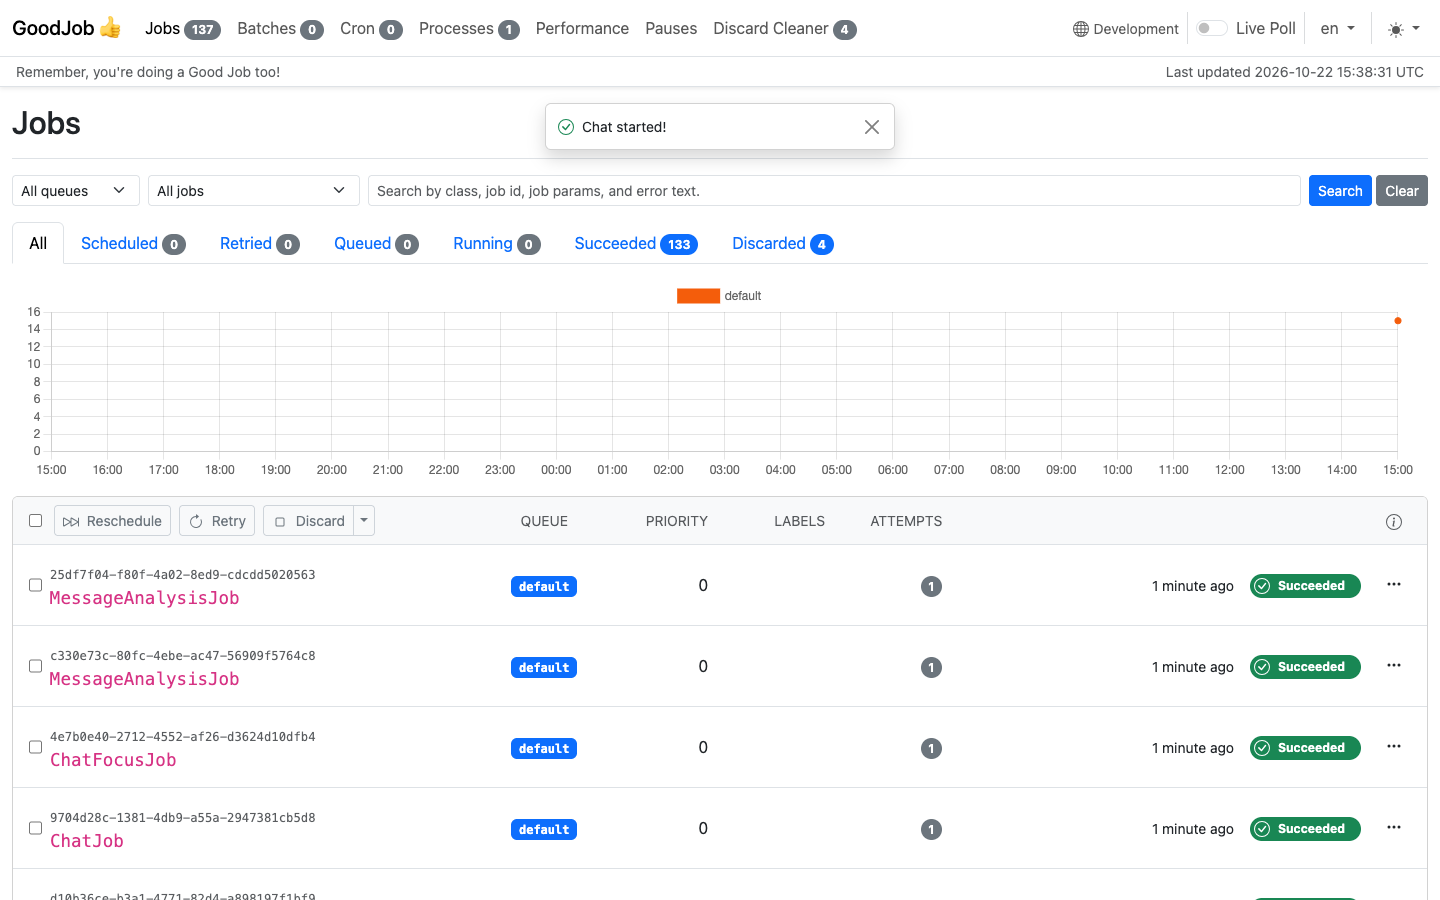Click the GoodJob thumbs-up logo
This screenshot has height=900, width=1440.
click(67, 28)
